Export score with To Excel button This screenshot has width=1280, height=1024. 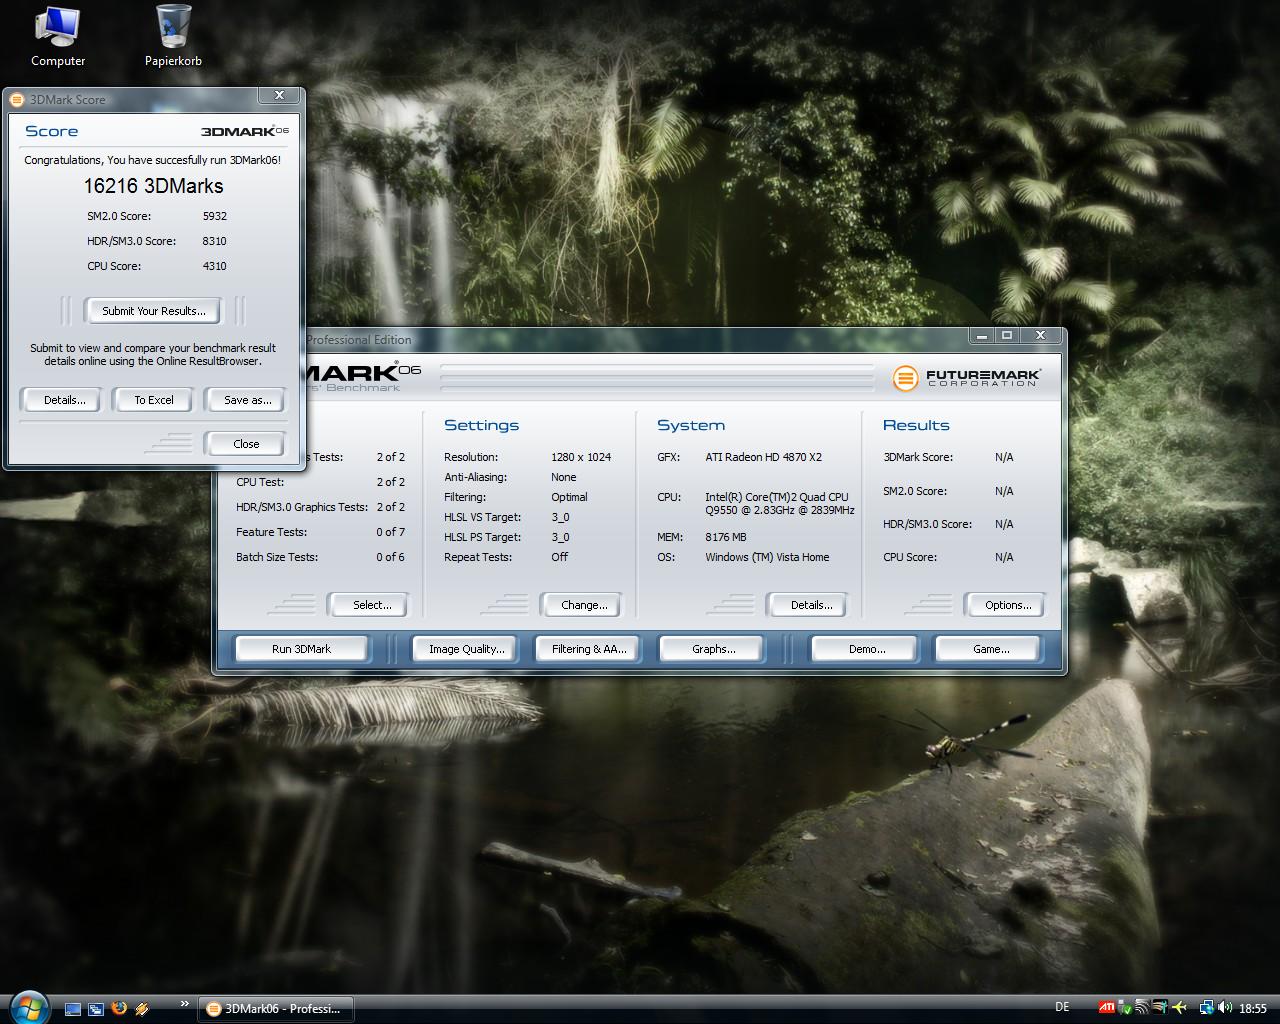[154, 400]
